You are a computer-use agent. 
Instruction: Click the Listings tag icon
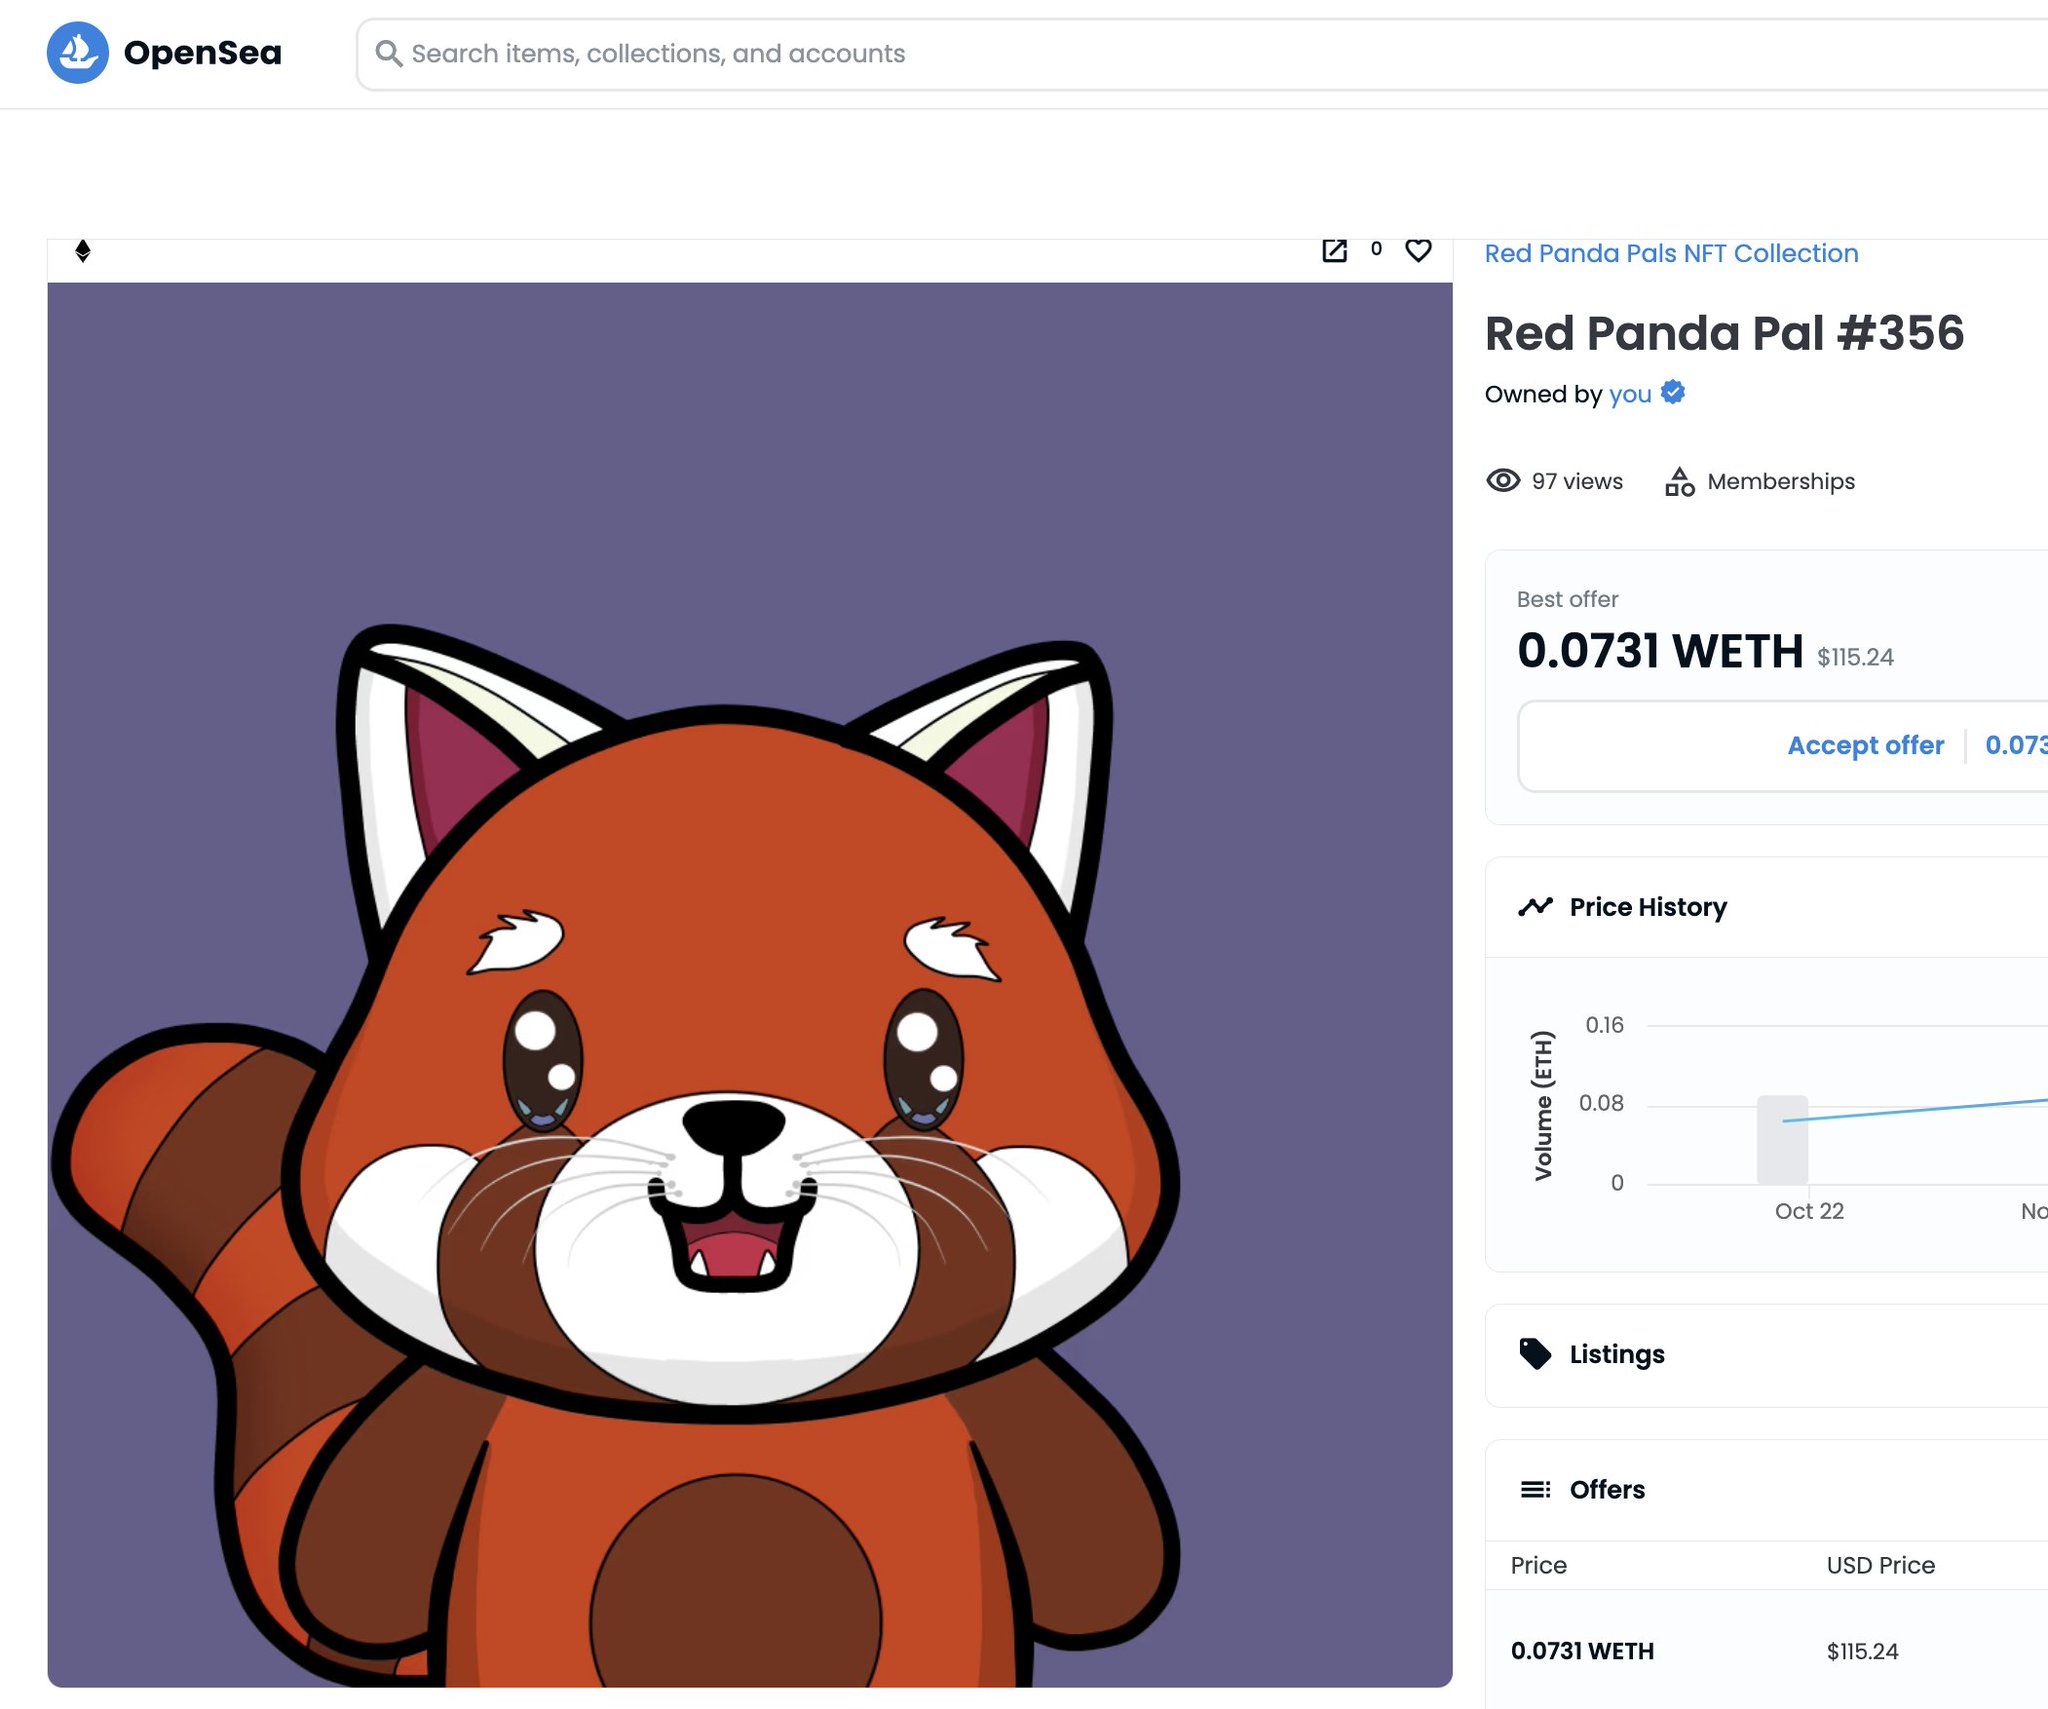[x=1534, y=1353]
